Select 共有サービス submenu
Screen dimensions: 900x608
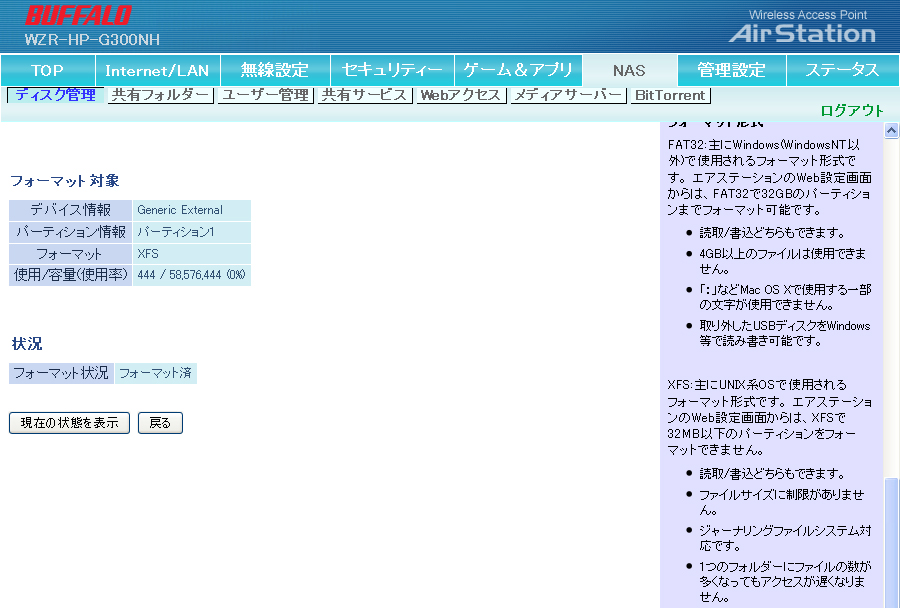364,95
